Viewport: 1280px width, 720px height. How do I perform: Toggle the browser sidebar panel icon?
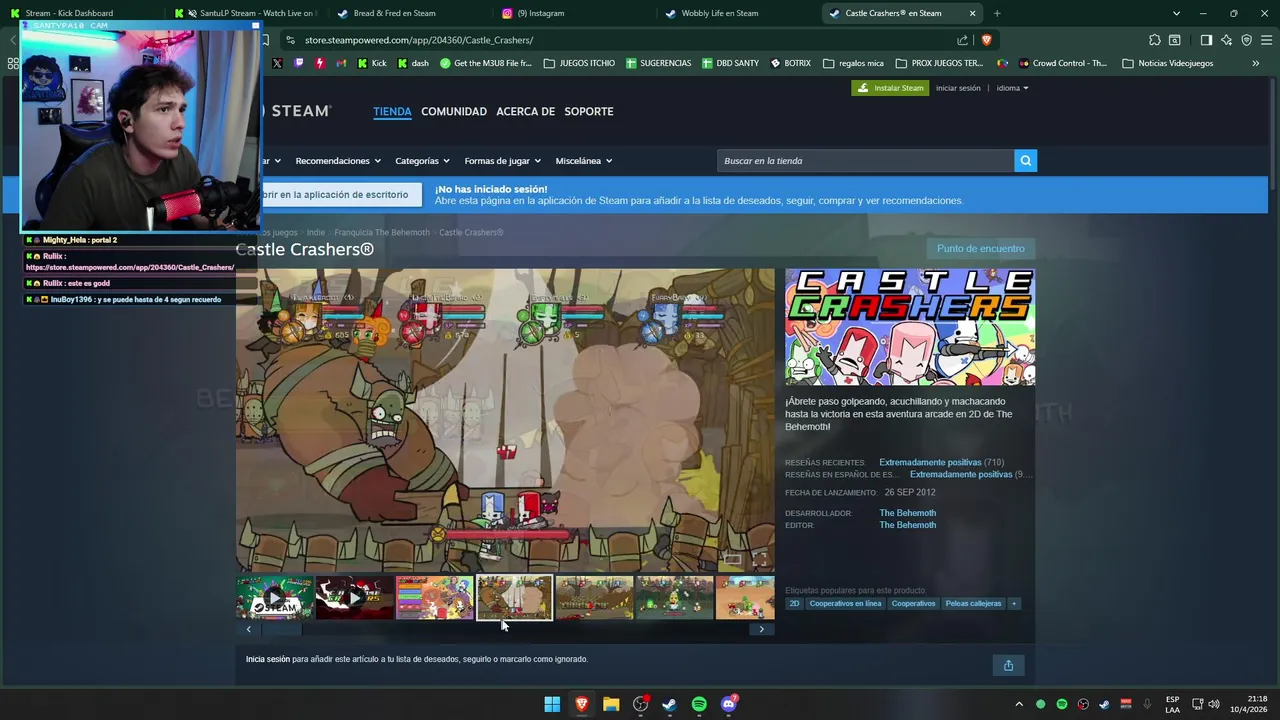pos(1206,40)
